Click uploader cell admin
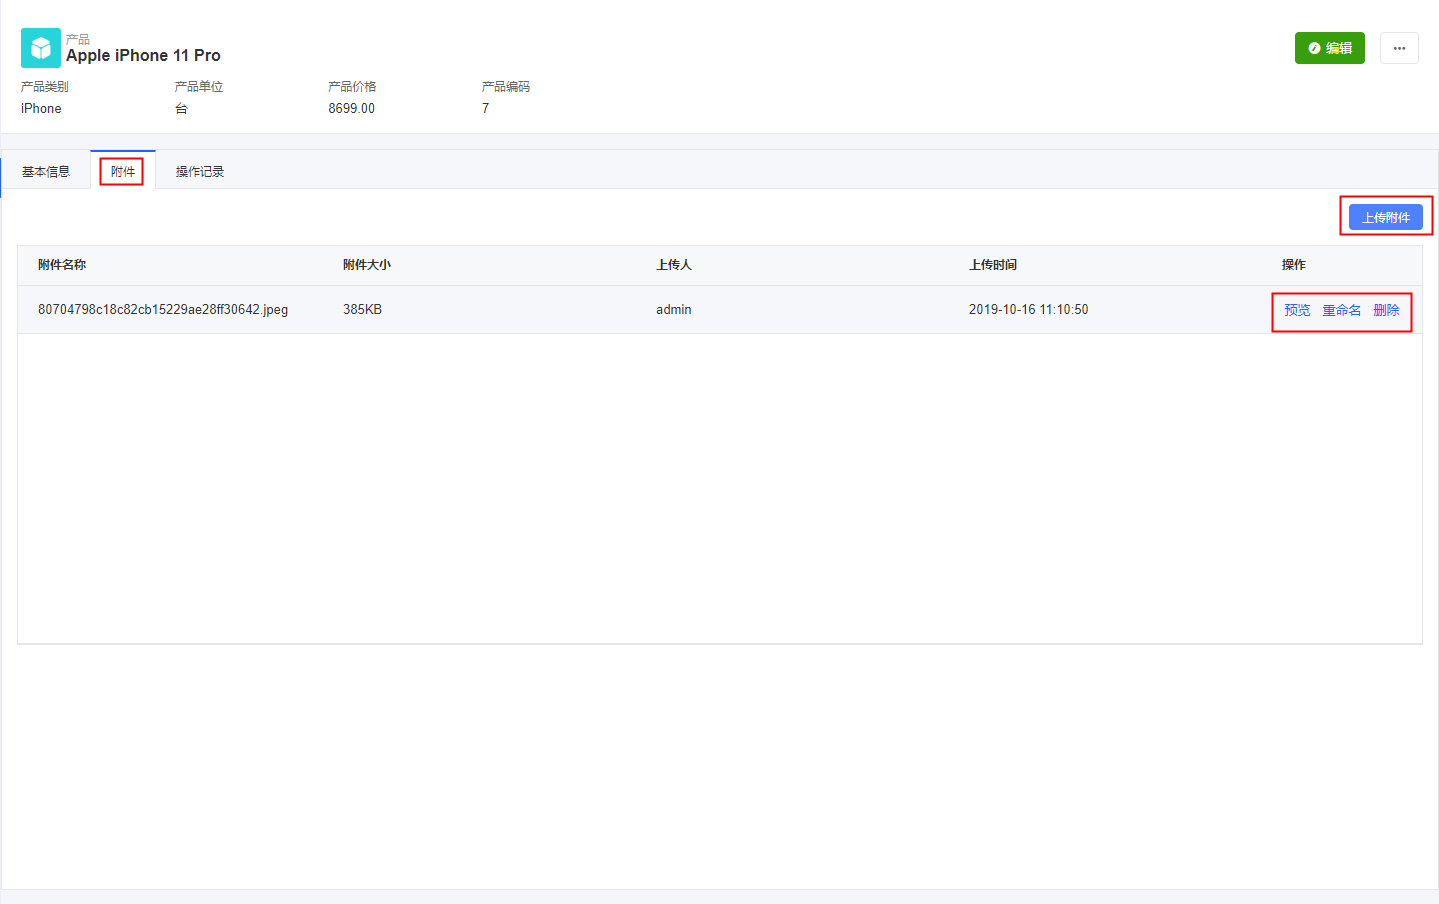The height and width of the screenshot is (904, 1439). click(674, 310)
